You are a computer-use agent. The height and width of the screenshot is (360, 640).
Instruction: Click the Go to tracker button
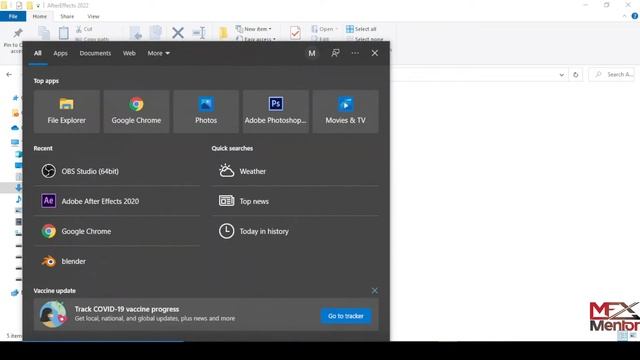(346, 316)
